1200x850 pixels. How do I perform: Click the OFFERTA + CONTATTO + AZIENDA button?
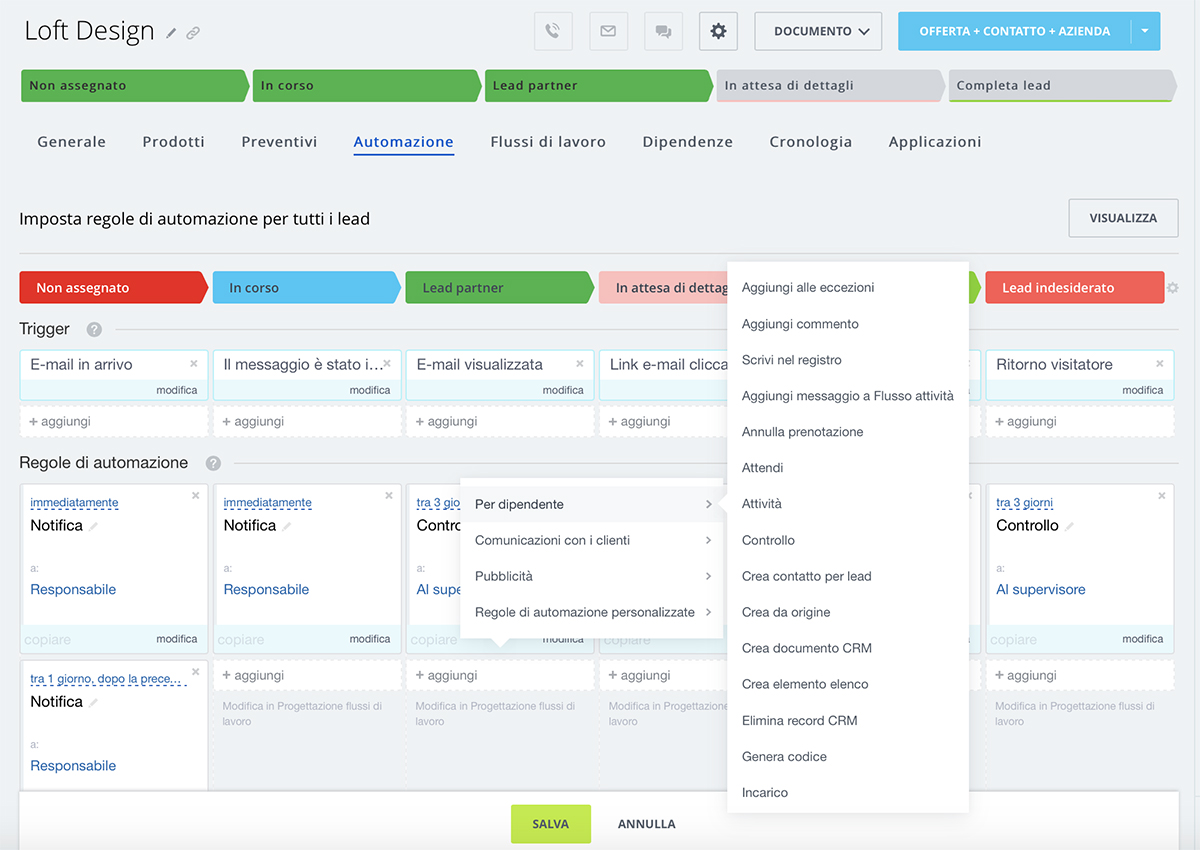[x=1015, y=31]
